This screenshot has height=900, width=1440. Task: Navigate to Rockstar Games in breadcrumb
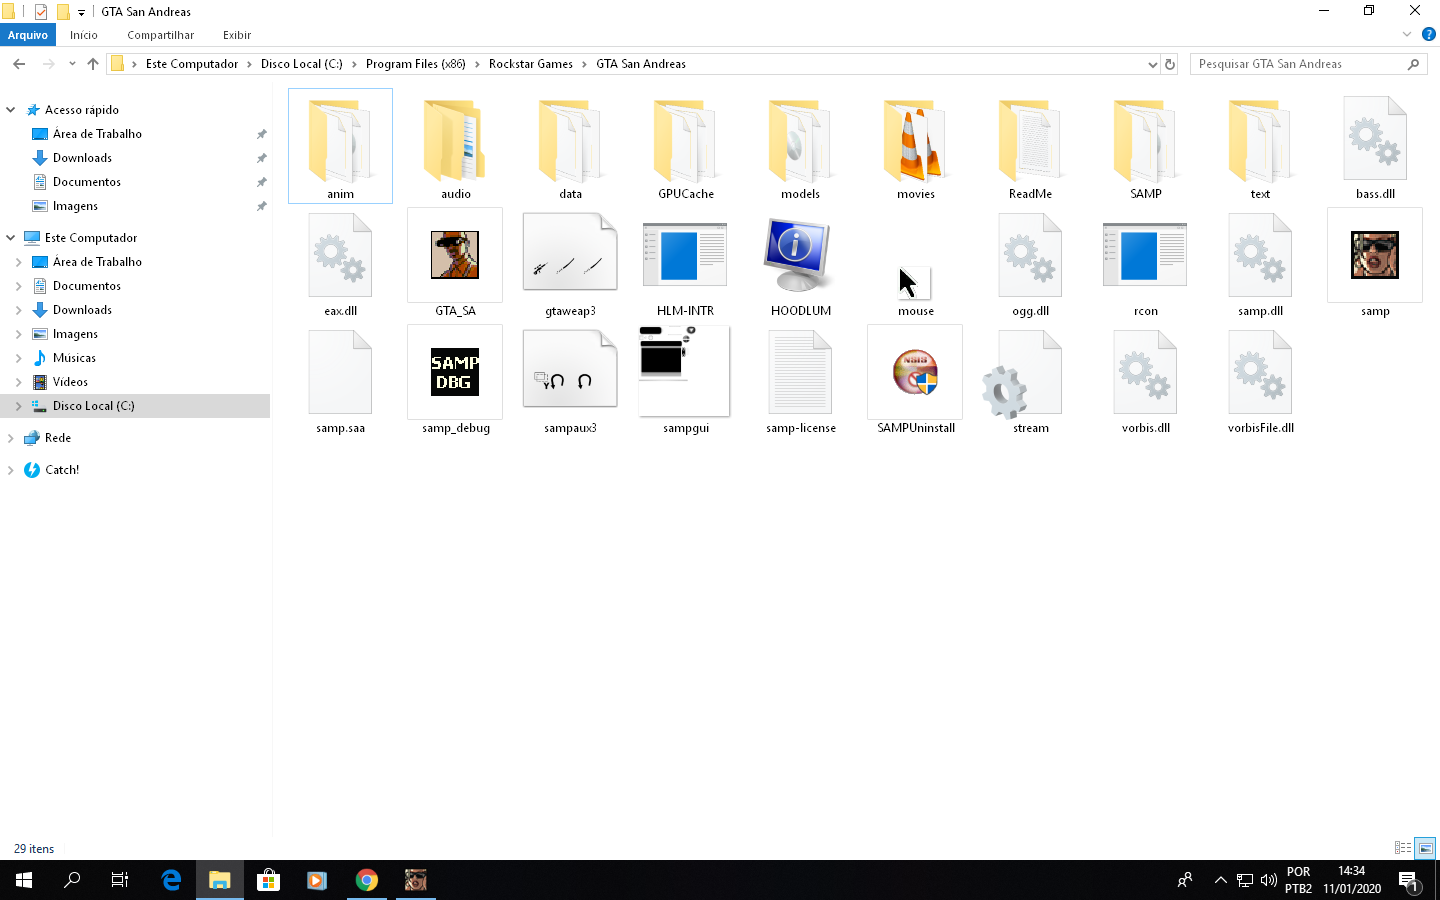[x=531, y=64]
